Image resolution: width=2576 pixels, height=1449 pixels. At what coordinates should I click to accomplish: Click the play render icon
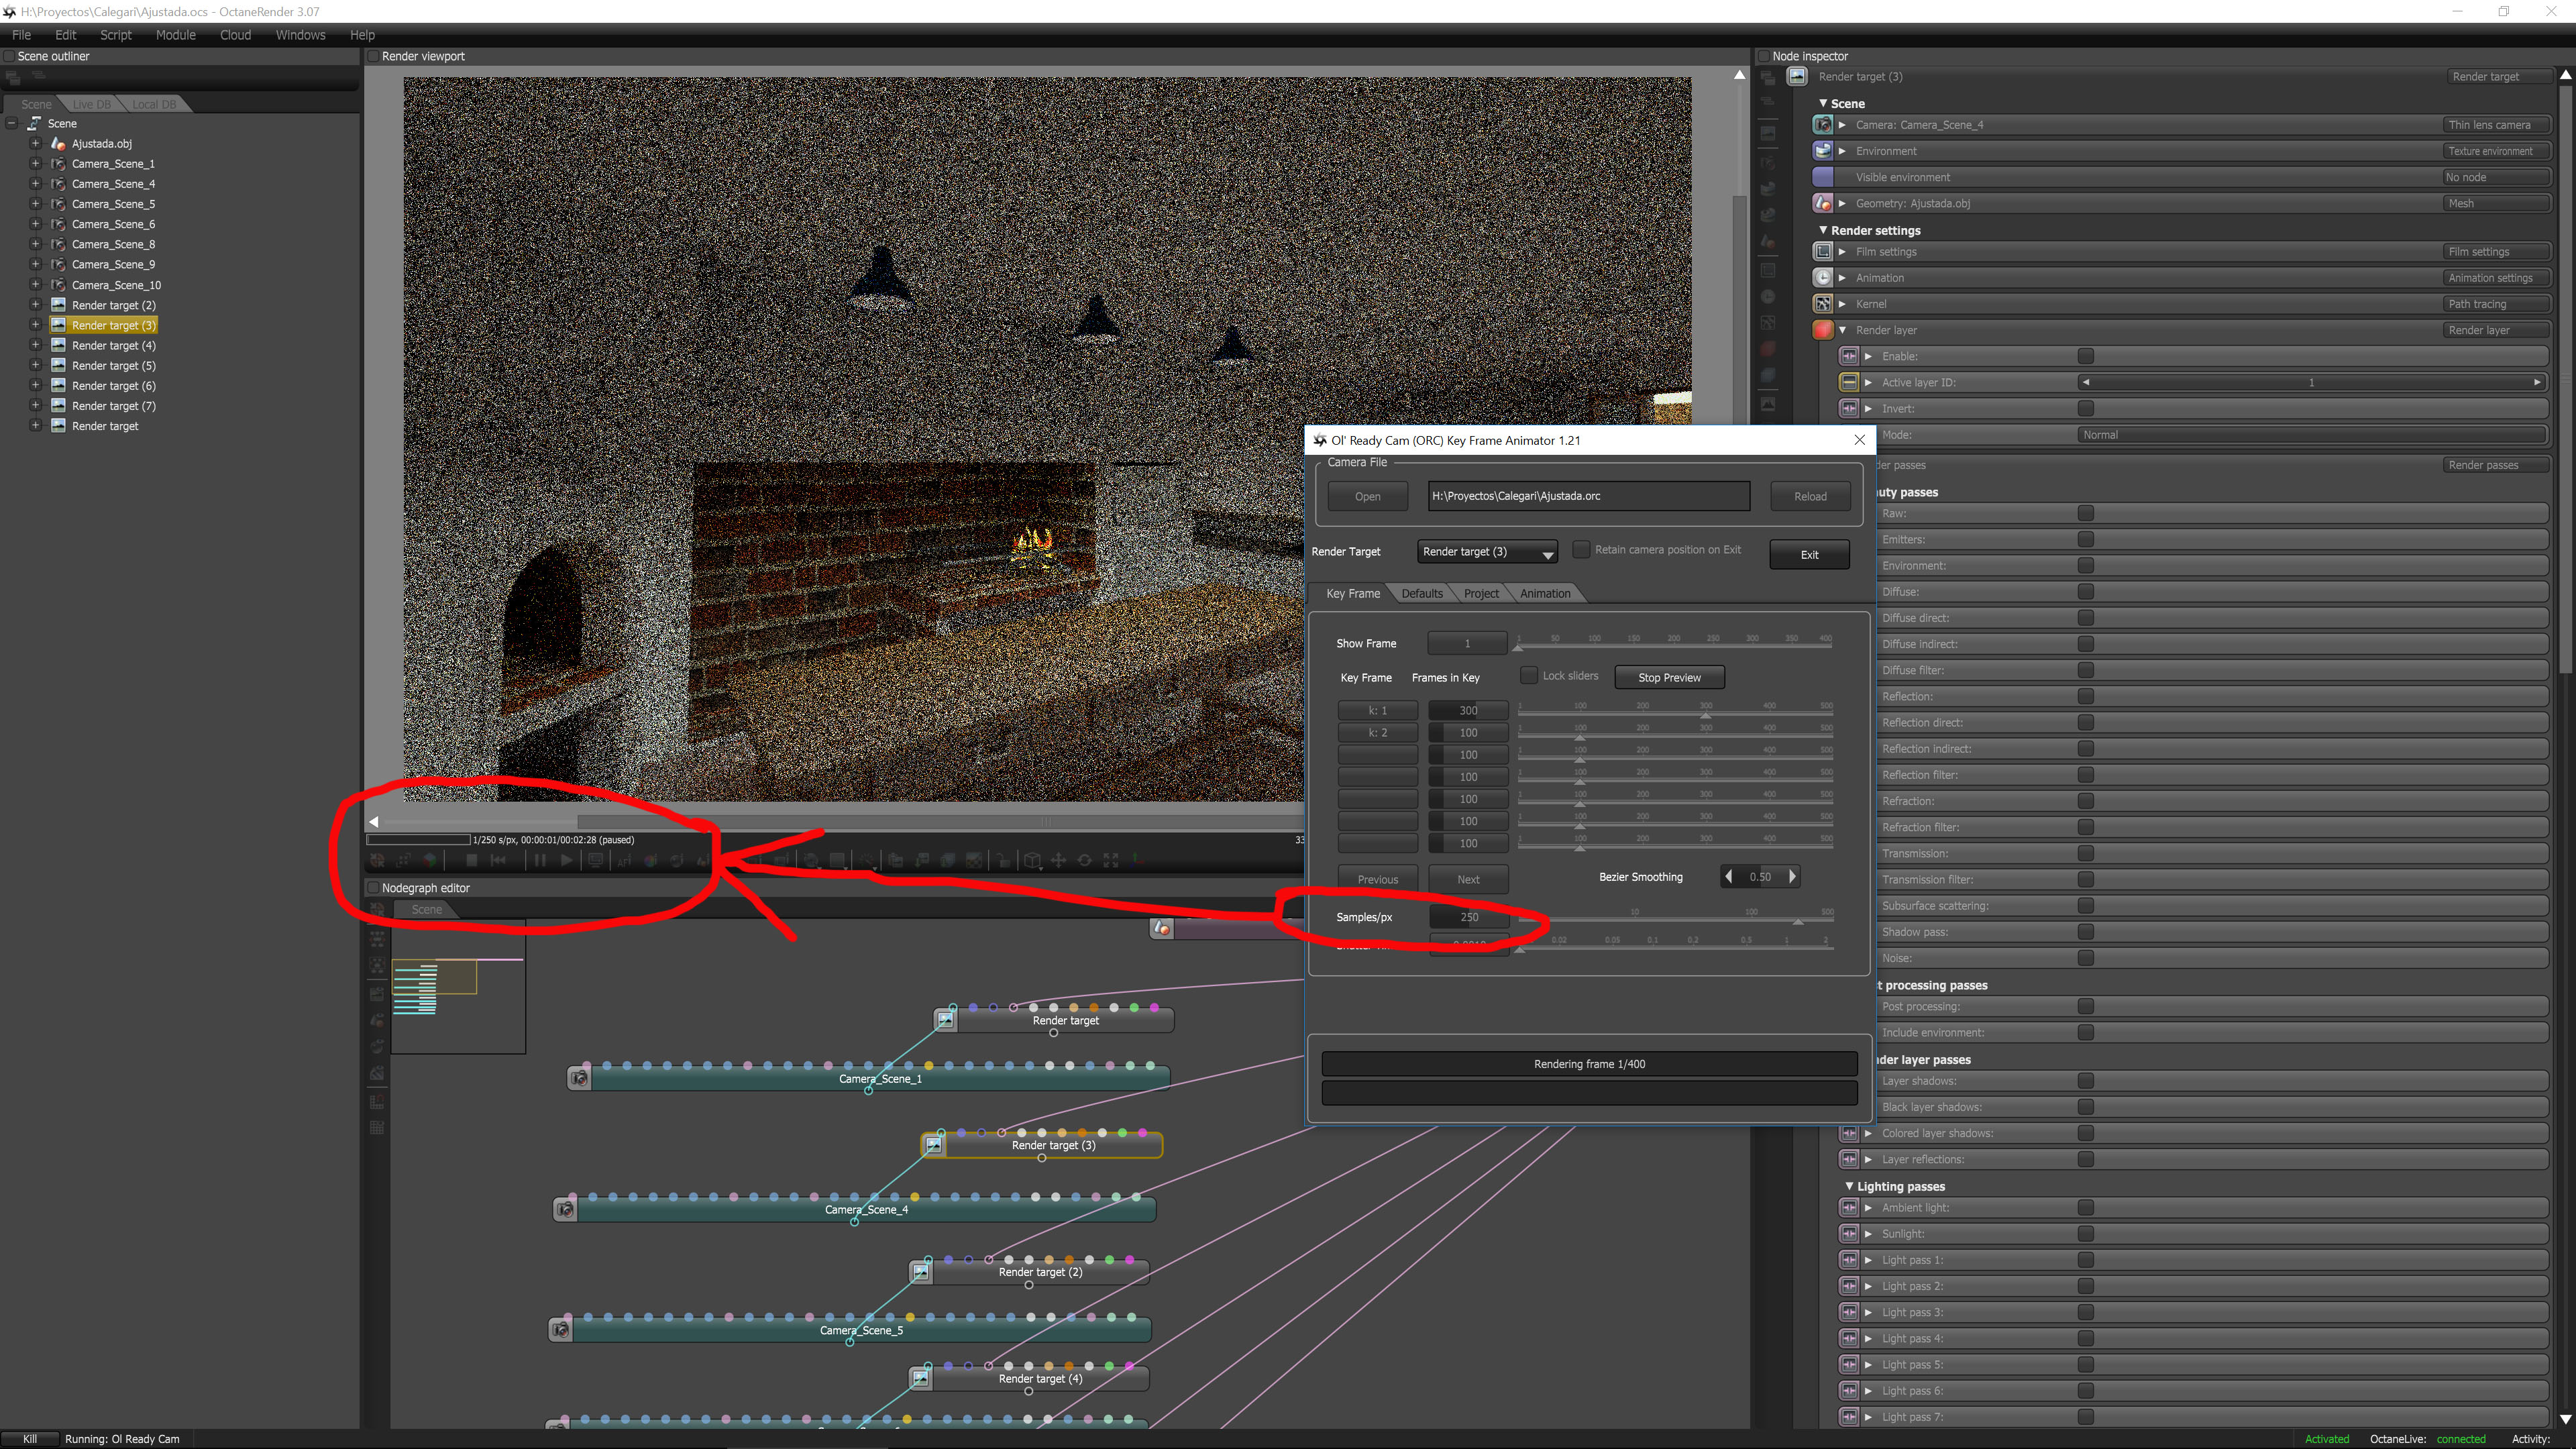566,860
